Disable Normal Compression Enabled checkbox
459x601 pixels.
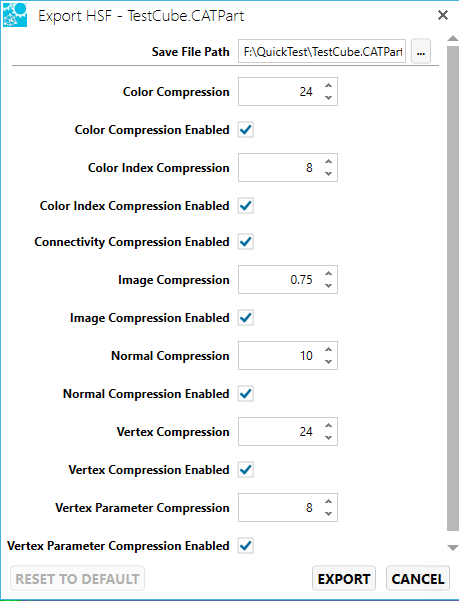point(246,394)
